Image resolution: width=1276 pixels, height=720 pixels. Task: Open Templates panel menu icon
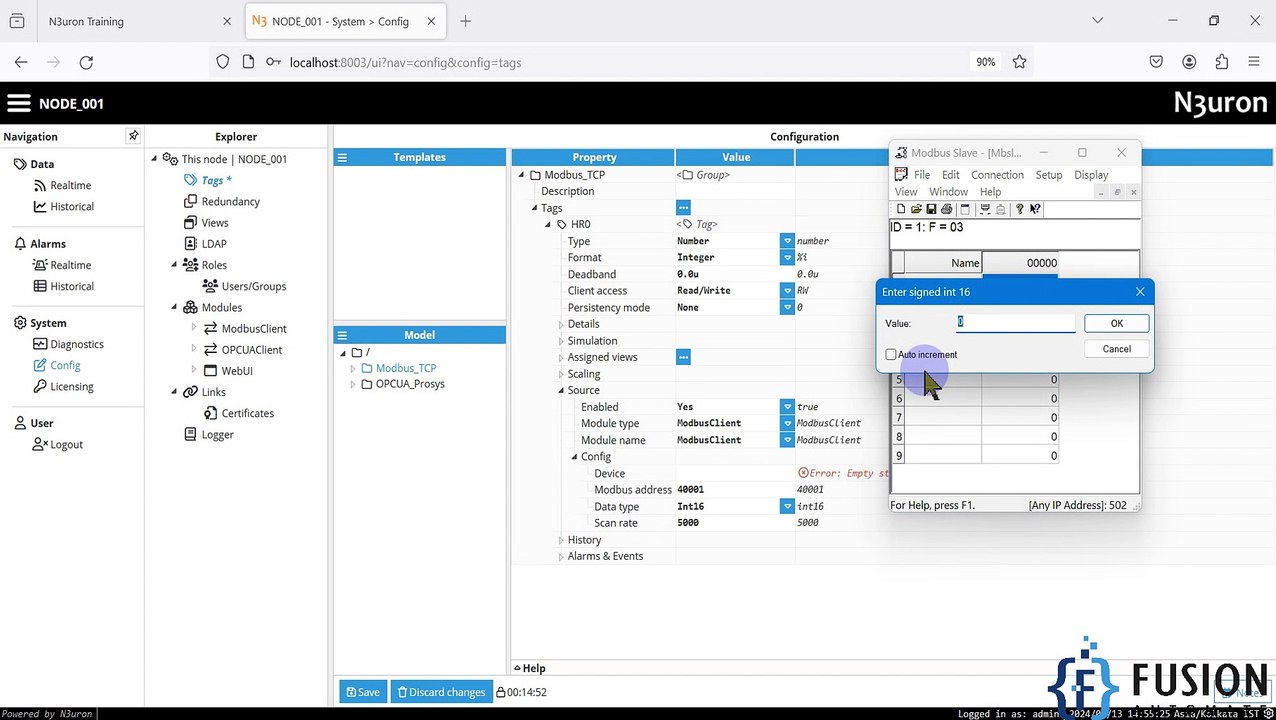click(342, 157)
